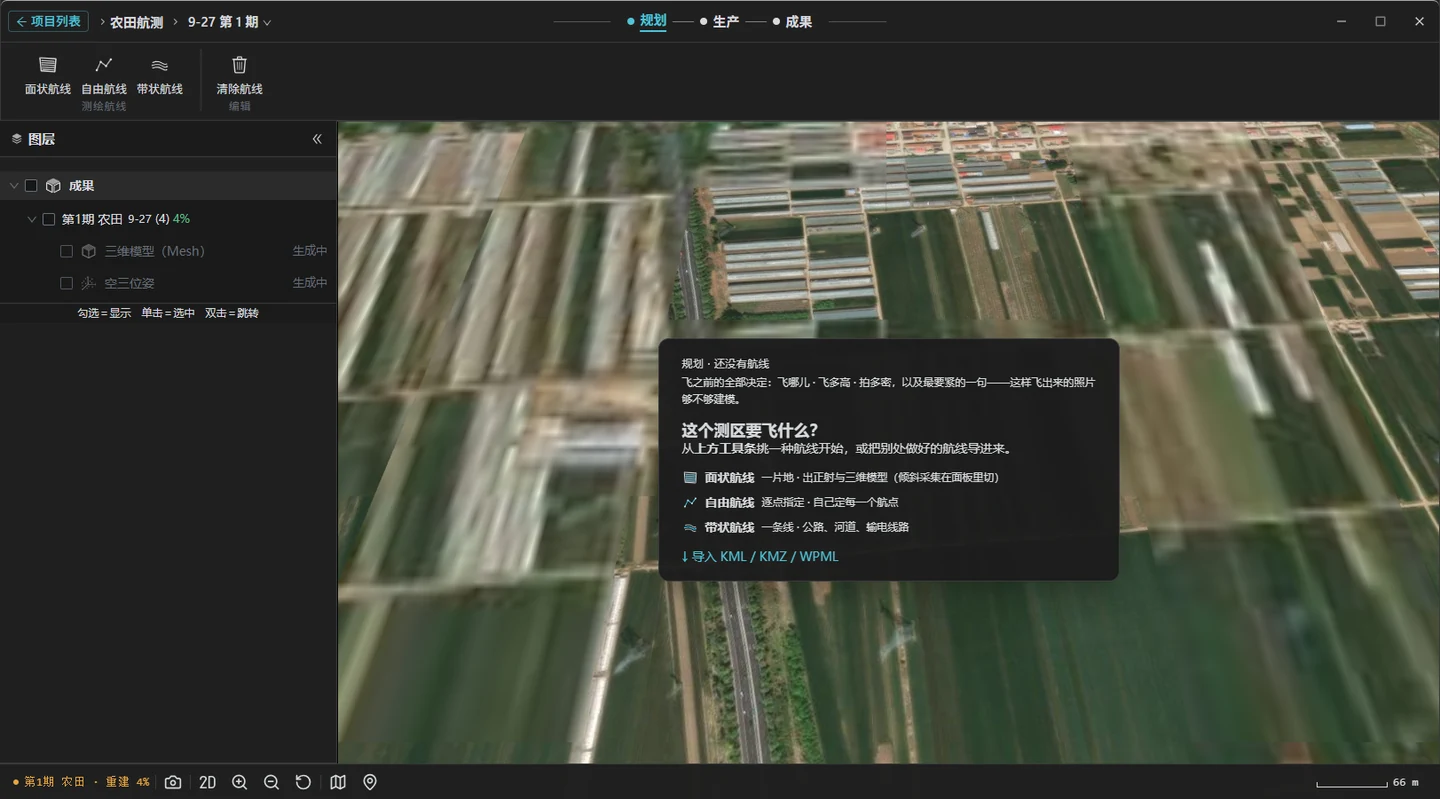1440x799 pixels.
Task: Reset the view with the rotate arrow icon
Action: 303,782
